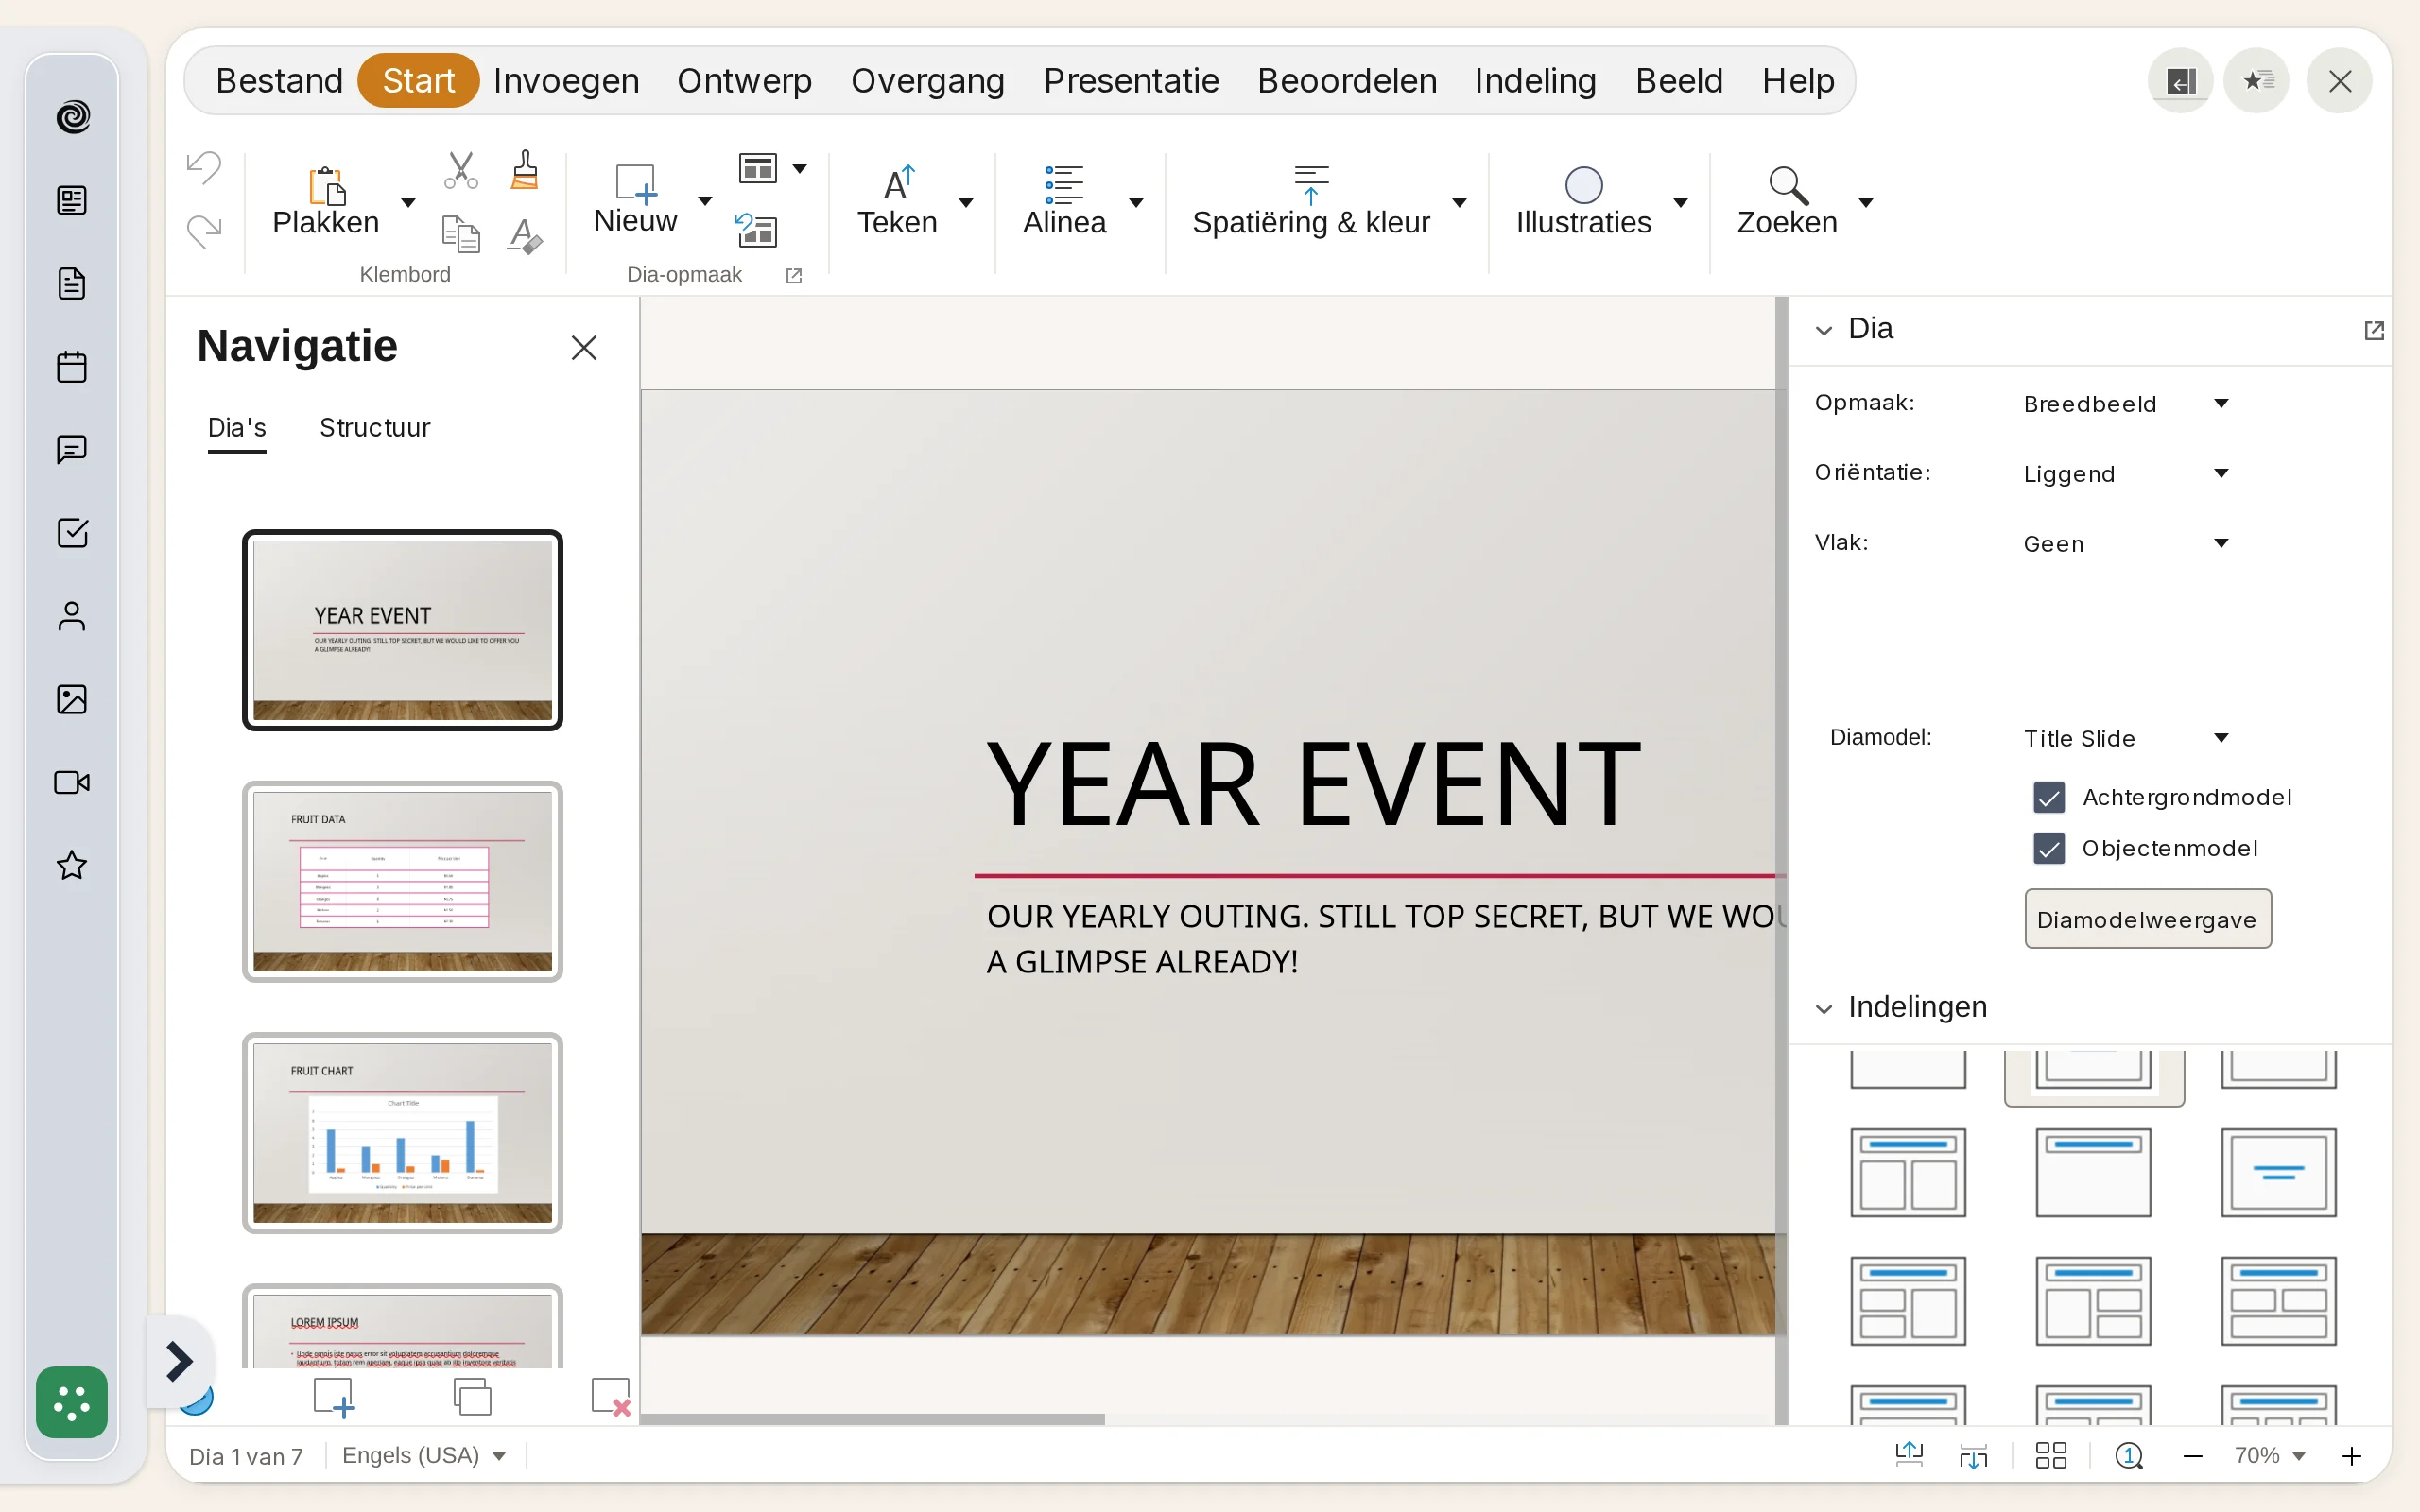Switch to Structuur tab in Navigatie
The height and width of the screenshot is (1512, 2420).
click(375, 428)
